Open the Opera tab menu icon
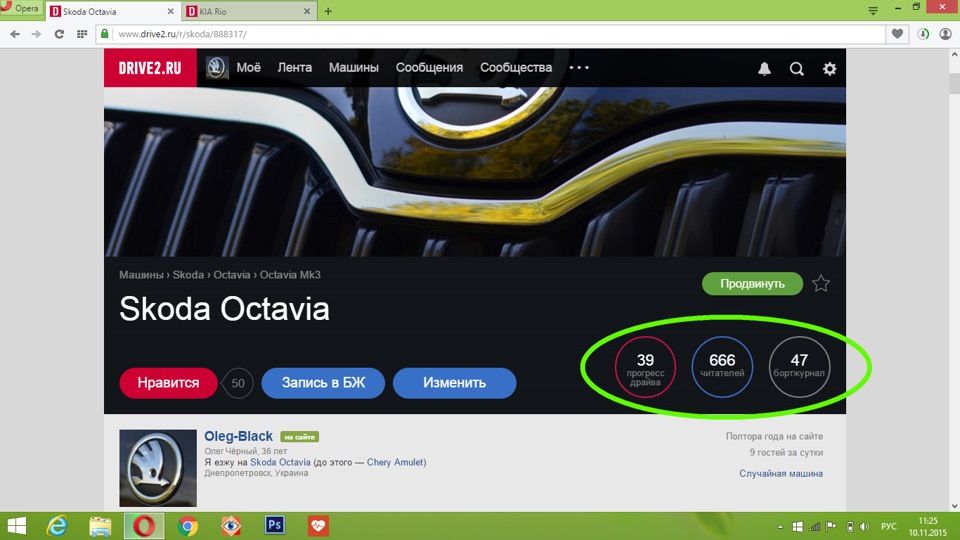Screen dimensions: 960x540 [x=873, y=10]
